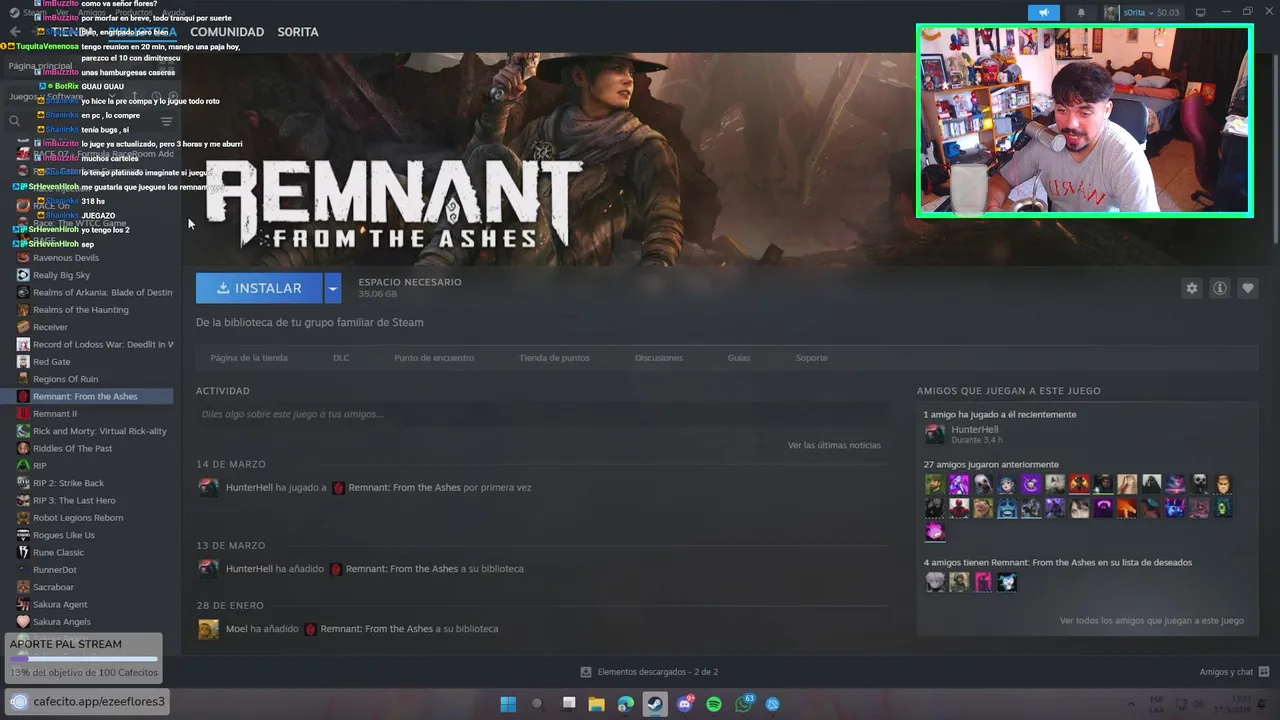Open WhatsApp from the taskbar
Screen dimensions: 1280x720
[x=744, y=704]
